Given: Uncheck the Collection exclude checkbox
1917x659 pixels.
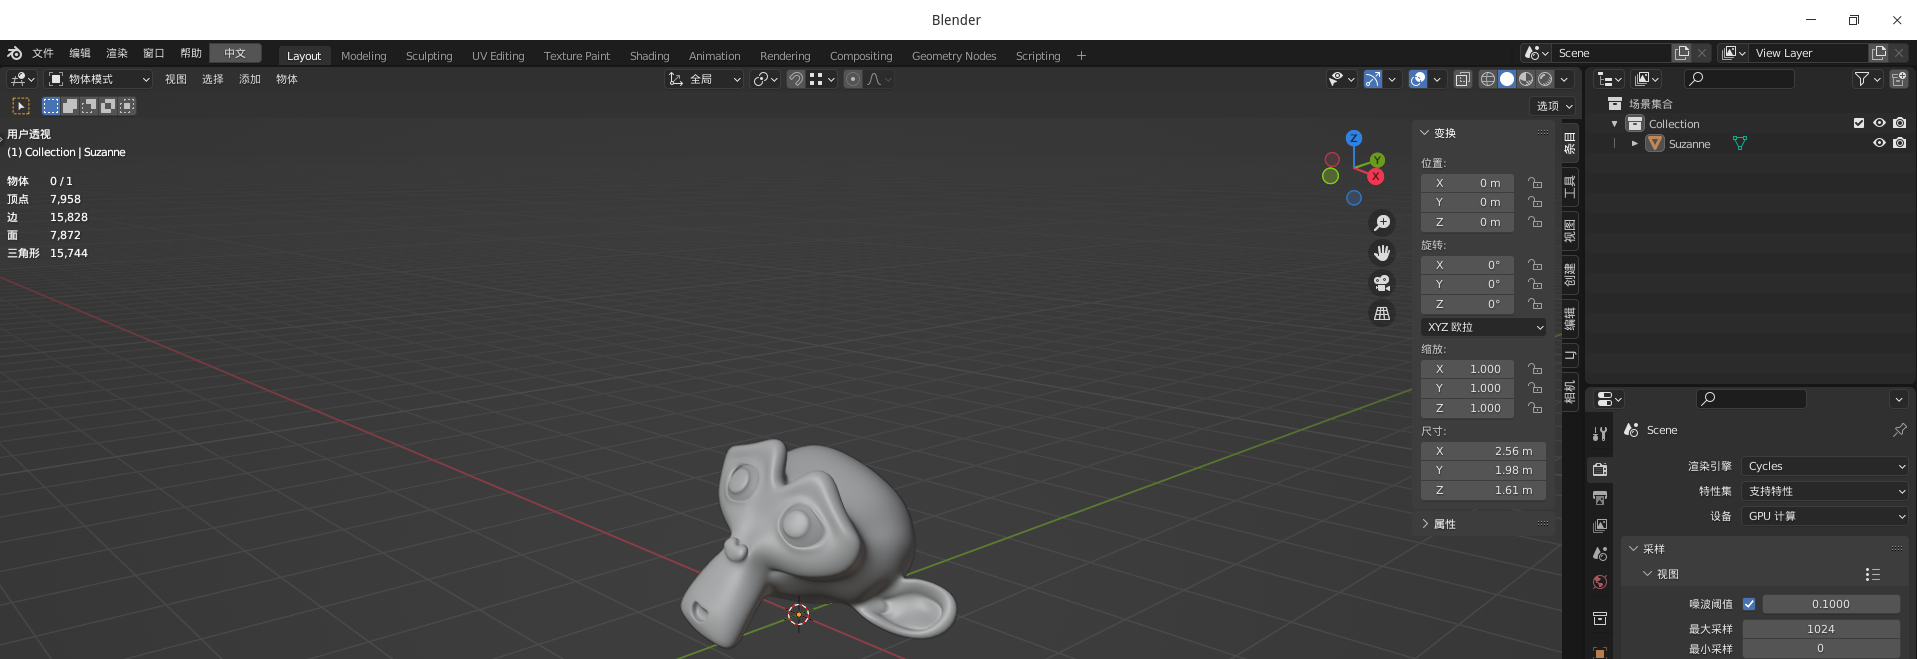Looking at the screenshot, I should (x=1859, y=123).
